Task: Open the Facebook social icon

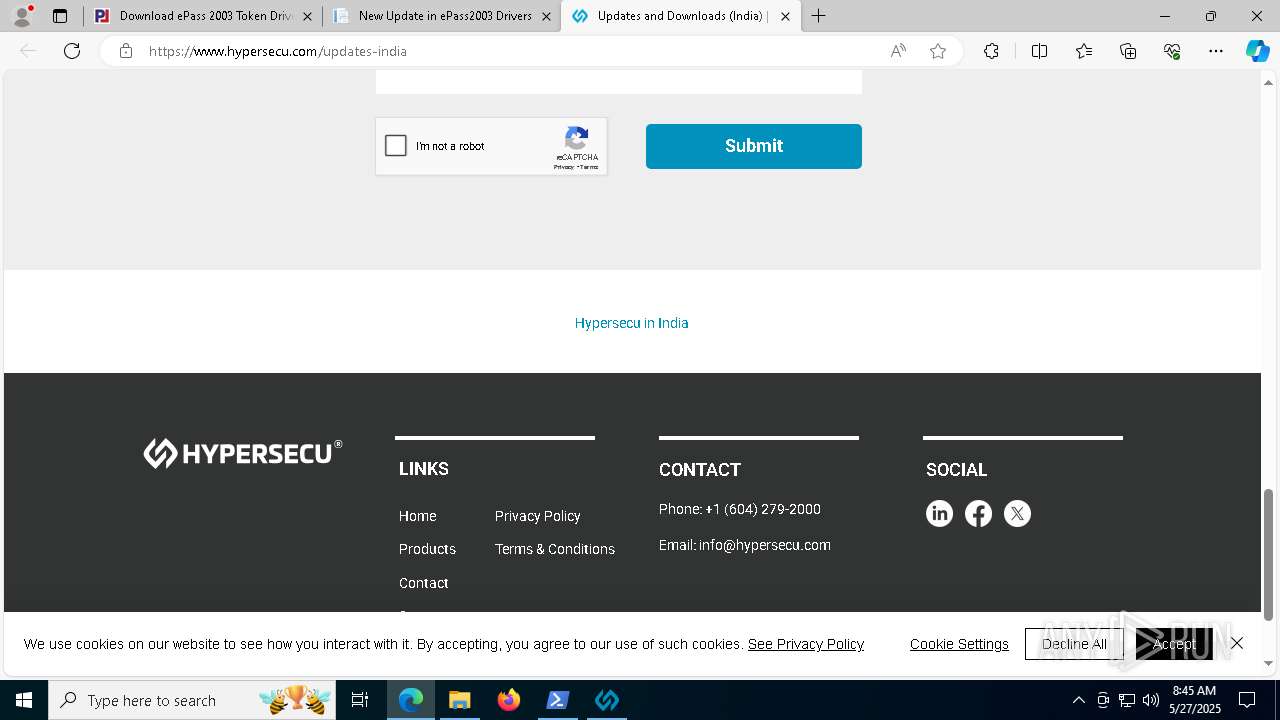Action: tap(978, 514)
